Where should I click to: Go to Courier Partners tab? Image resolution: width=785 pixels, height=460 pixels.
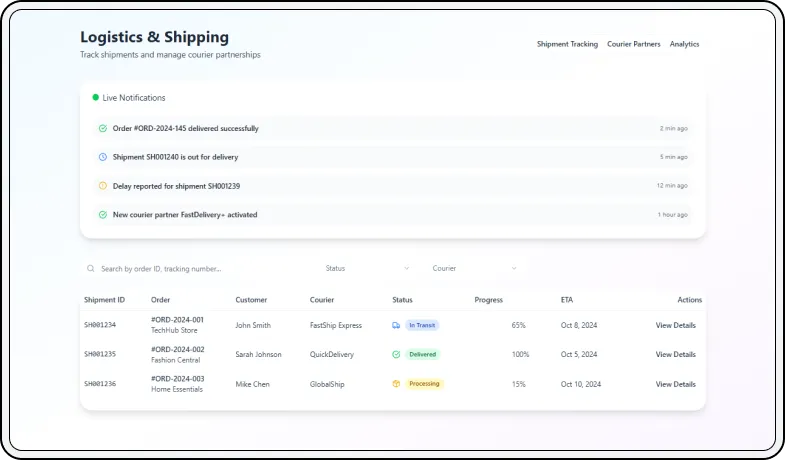tap(633, 44)
